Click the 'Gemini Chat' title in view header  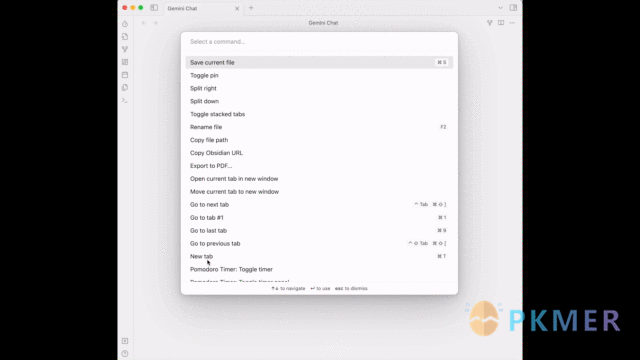coord(323,23)
